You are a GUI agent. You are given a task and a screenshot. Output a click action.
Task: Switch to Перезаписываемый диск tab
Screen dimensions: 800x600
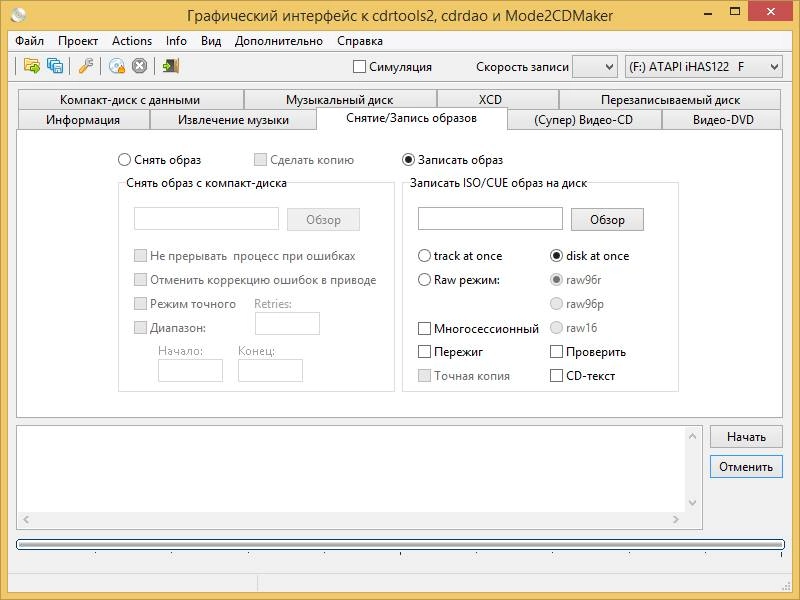[x=670, y=99]
